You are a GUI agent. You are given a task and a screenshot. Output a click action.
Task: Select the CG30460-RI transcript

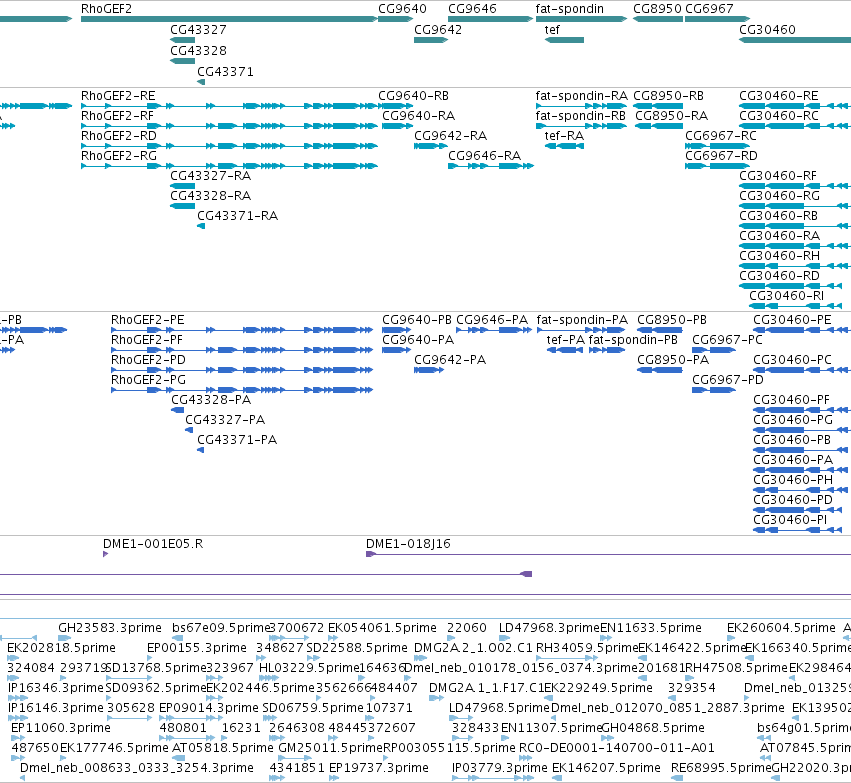786,296
